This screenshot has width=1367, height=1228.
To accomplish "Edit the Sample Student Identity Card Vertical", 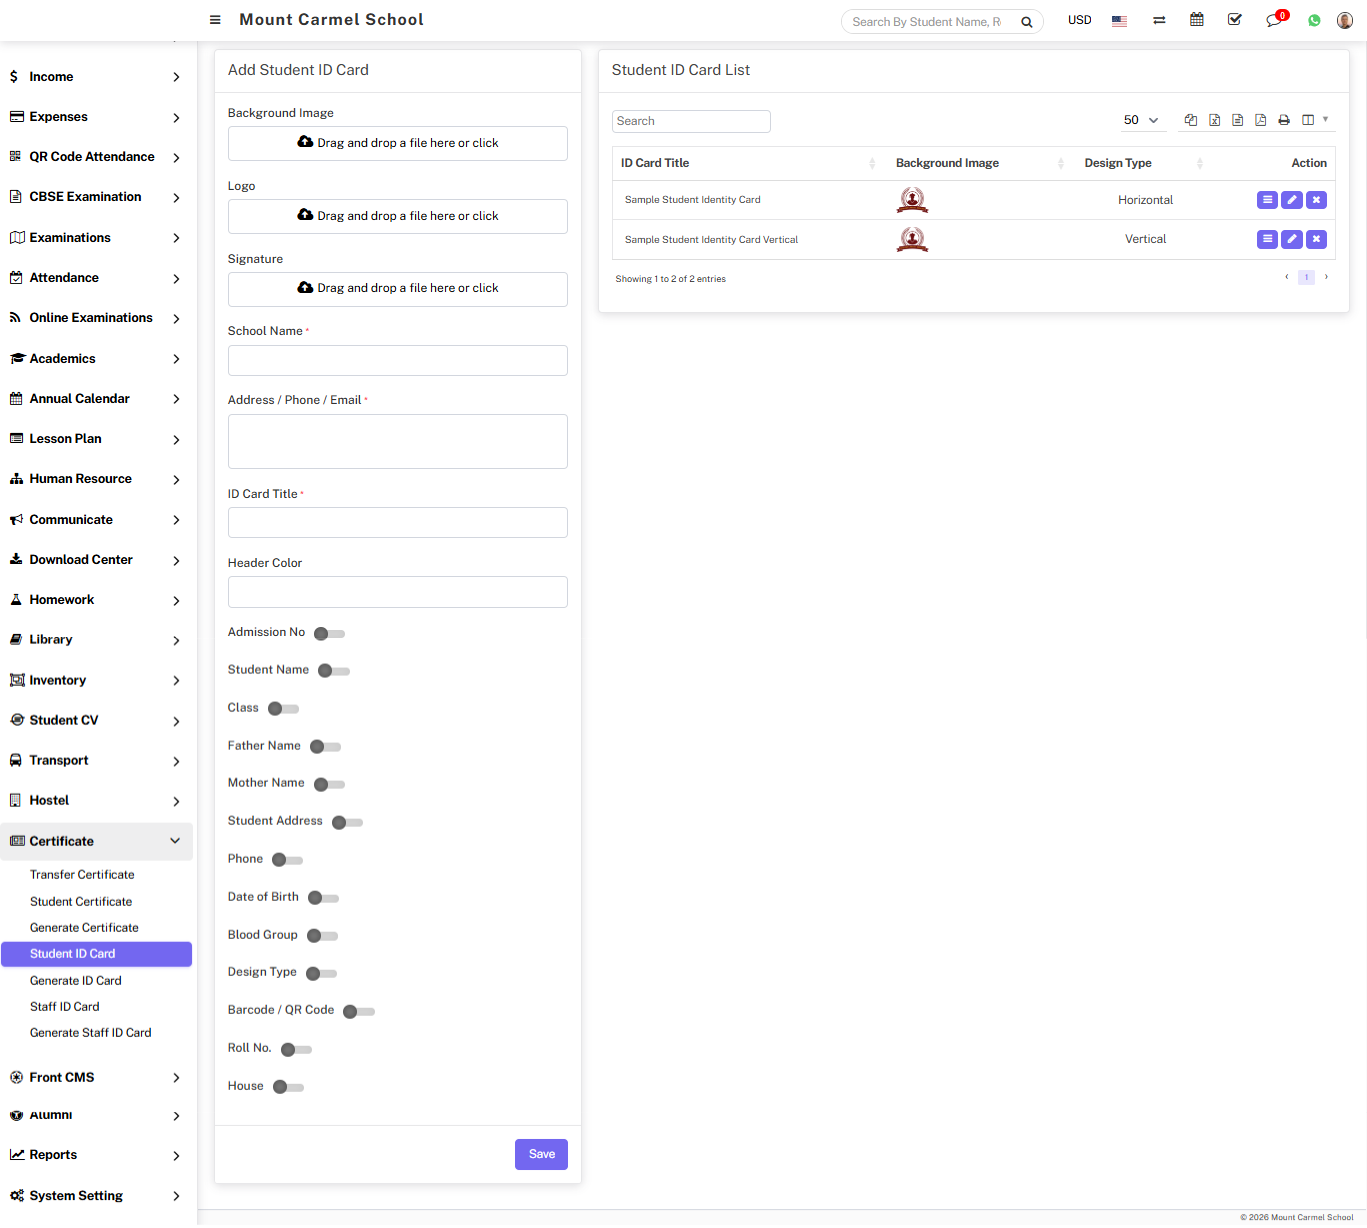I will tap(1292, 239).
